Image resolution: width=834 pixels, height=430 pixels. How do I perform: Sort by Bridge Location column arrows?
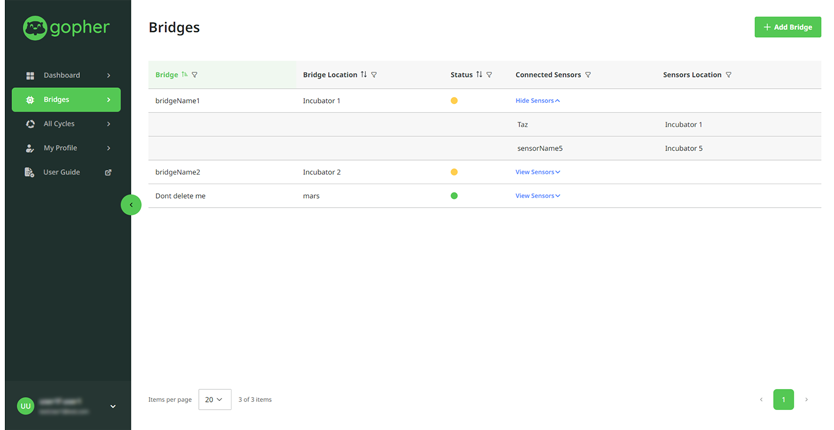click(x=364, y=75)
